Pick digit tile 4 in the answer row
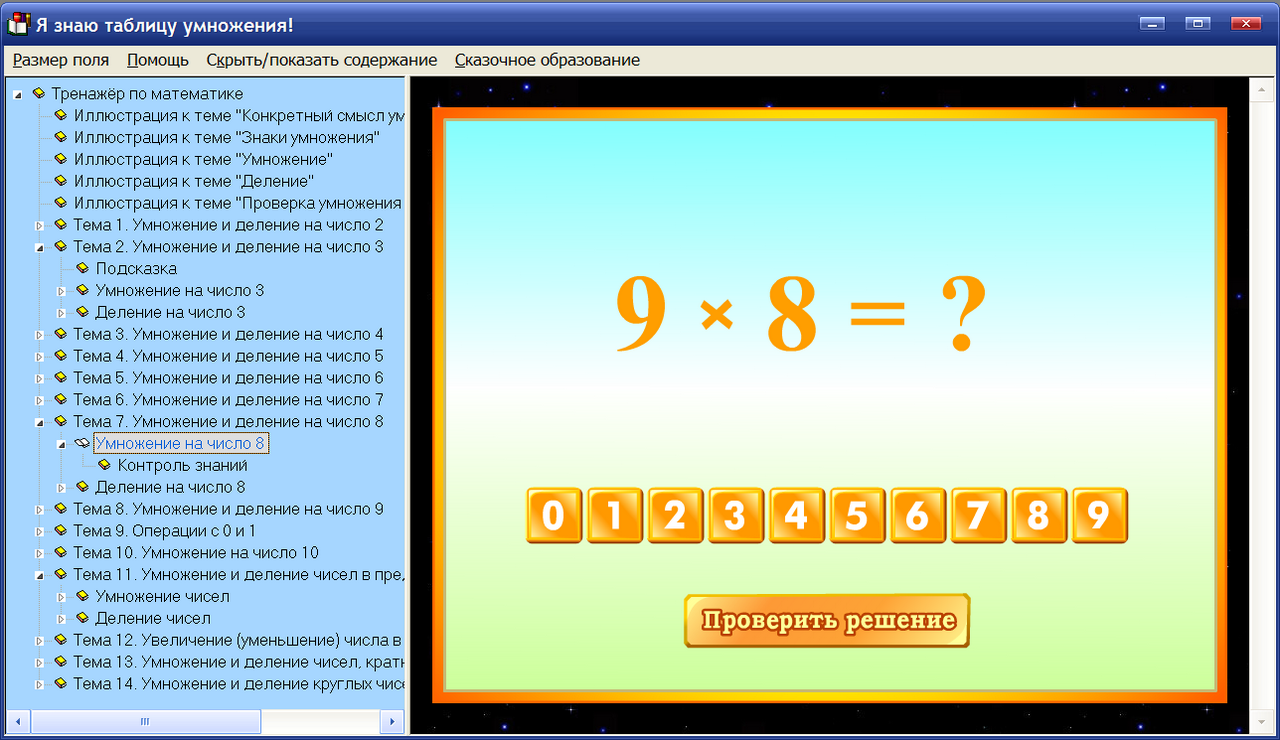This screenshot has width=1280, height=740. coord(797,516)
